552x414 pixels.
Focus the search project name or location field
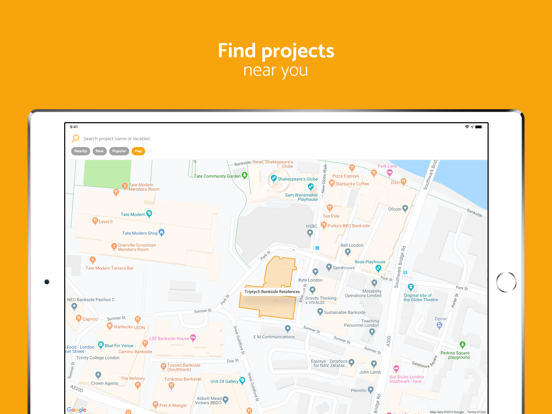coord(116,139)
